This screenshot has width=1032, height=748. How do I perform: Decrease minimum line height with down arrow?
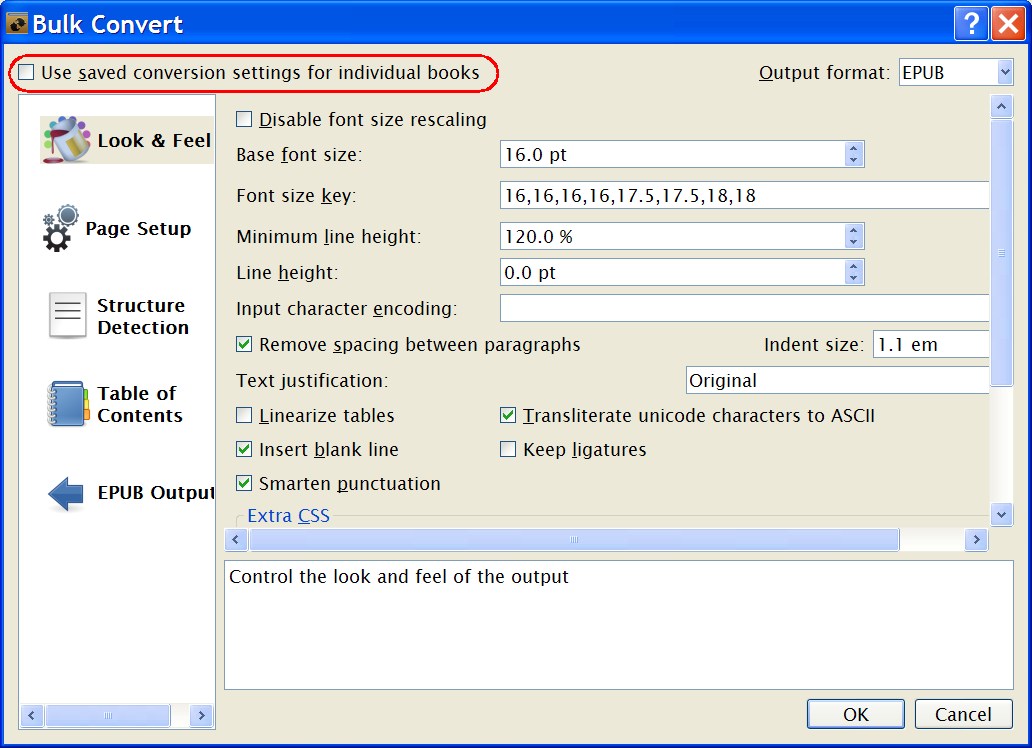[x=853, y=242]
